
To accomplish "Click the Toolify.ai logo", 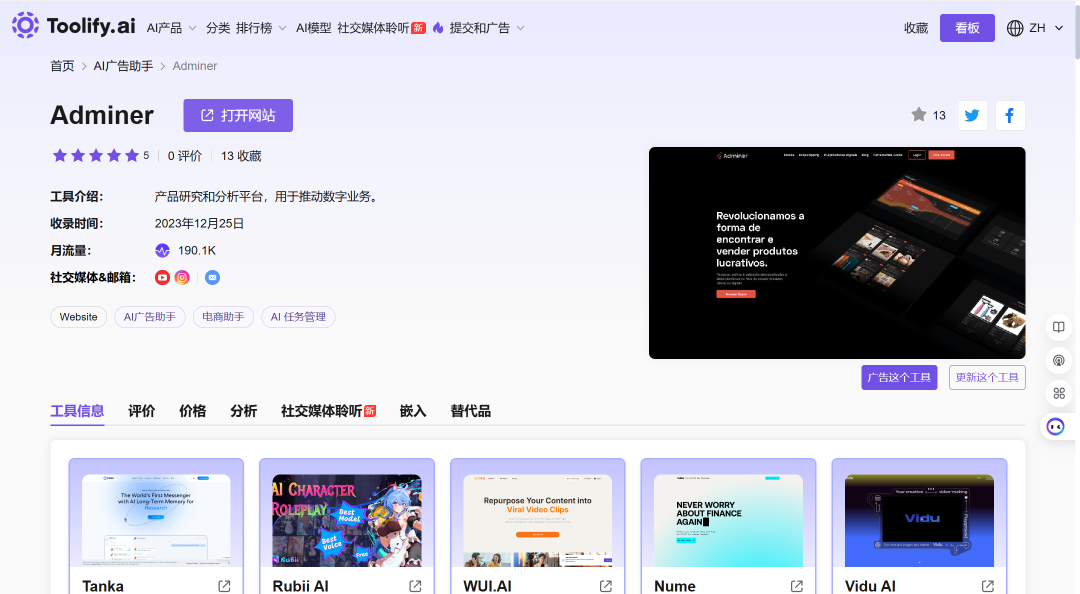I will 74,26.
